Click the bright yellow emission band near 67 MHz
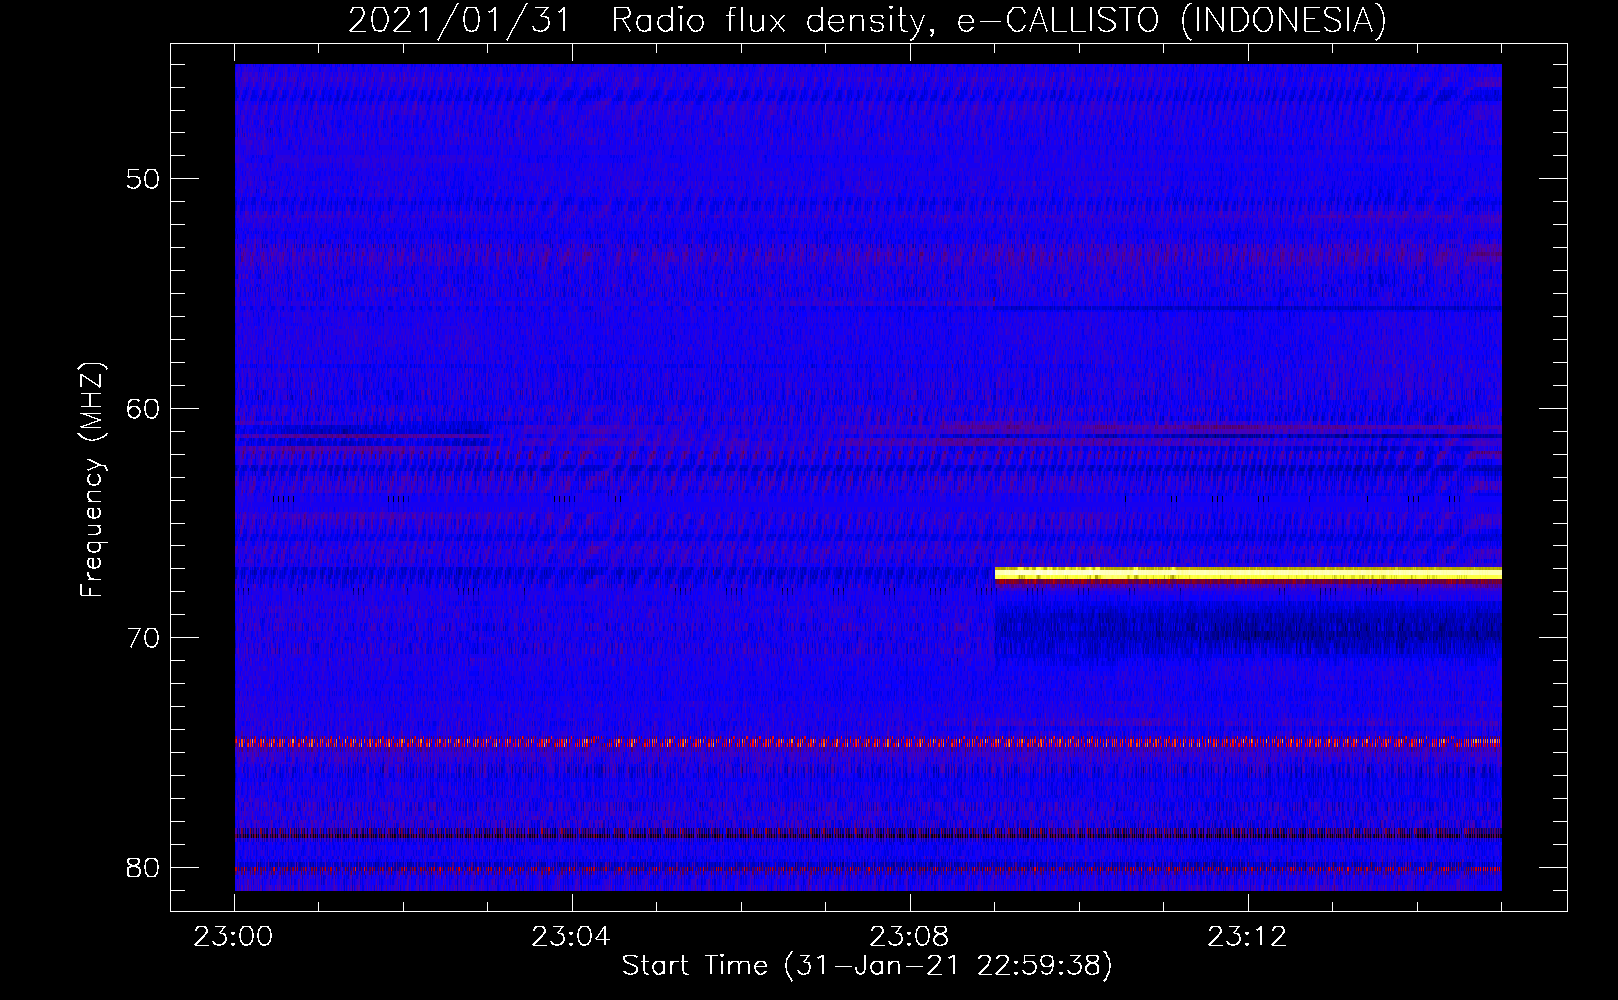Image resolution: width=1618 pixels, height=1000 pixels. (1248, 574)
